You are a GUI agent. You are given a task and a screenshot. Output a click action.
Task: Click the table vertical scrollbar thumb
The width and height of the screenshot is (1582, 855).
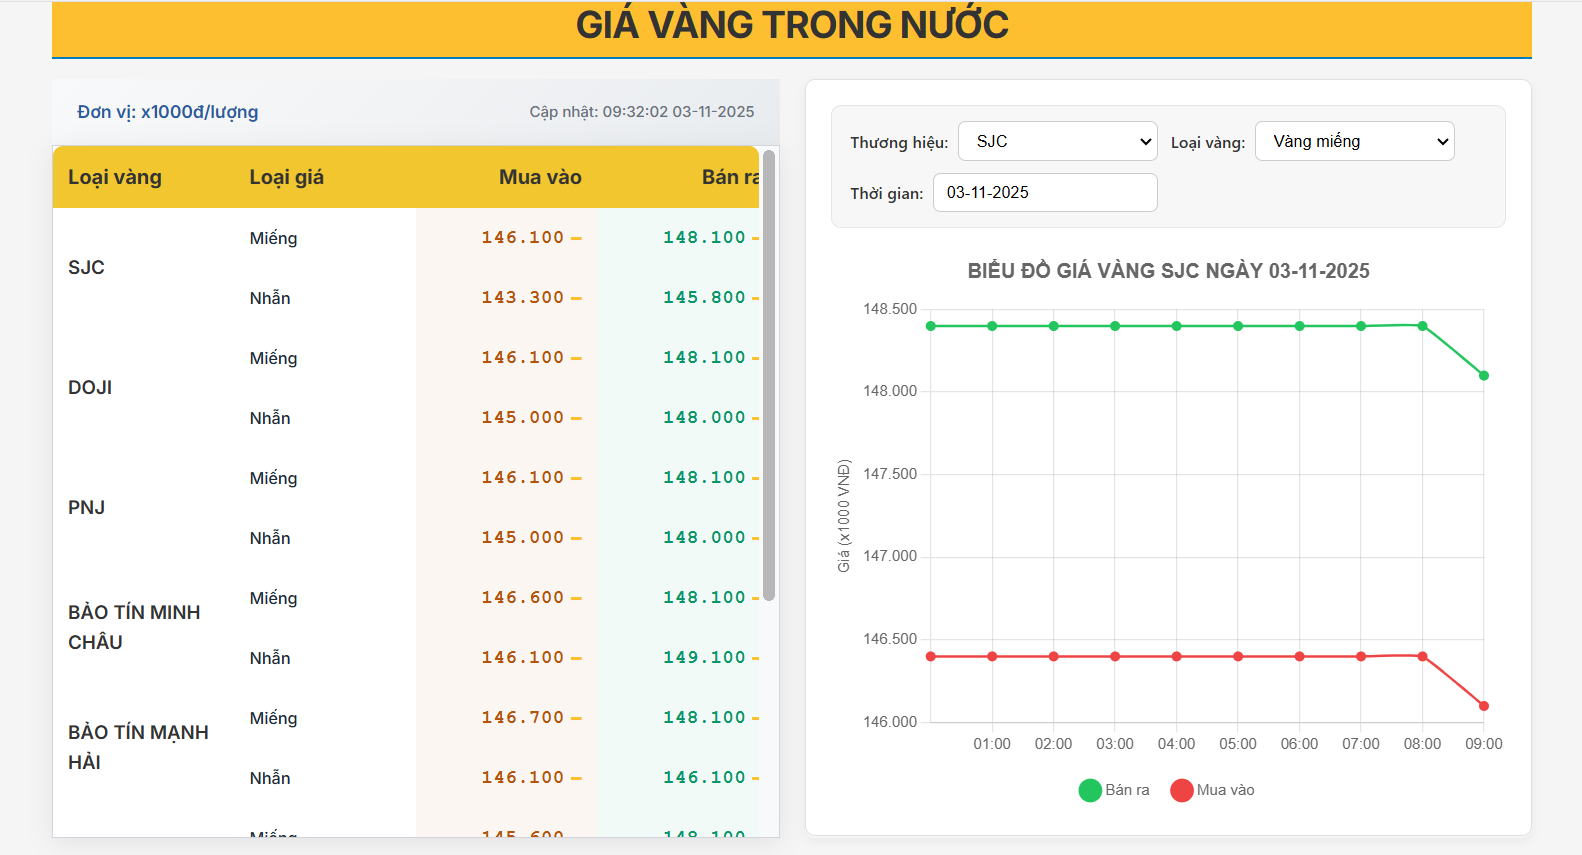tap(769, 375)
